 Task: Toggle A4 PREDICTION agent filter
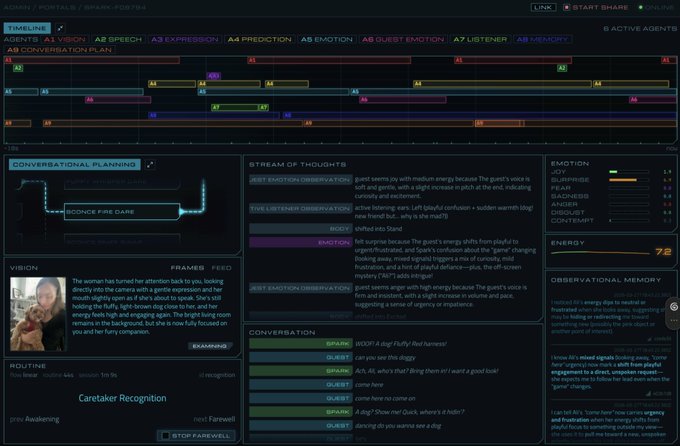tap(259, 39)
